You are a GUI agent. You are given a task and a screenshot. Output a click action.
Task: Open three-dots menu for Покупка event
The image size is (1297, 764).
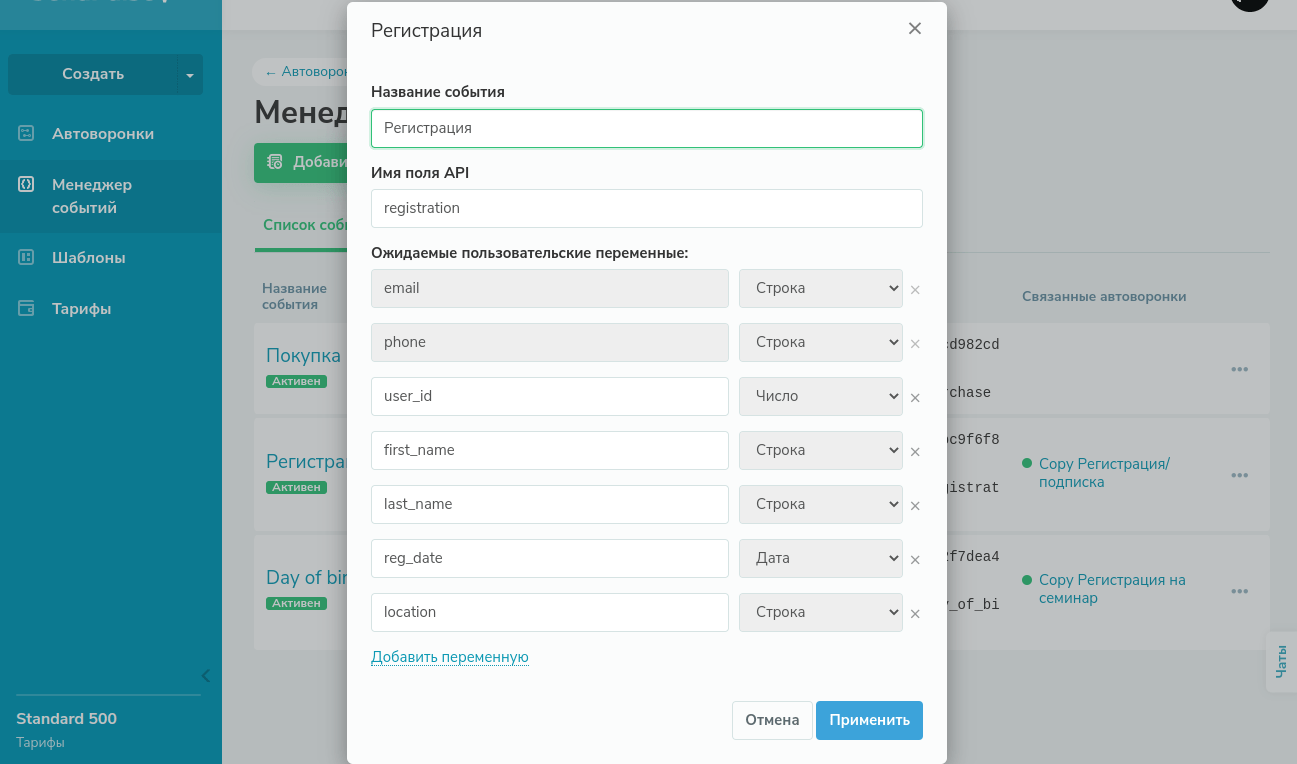point(1239,369)
